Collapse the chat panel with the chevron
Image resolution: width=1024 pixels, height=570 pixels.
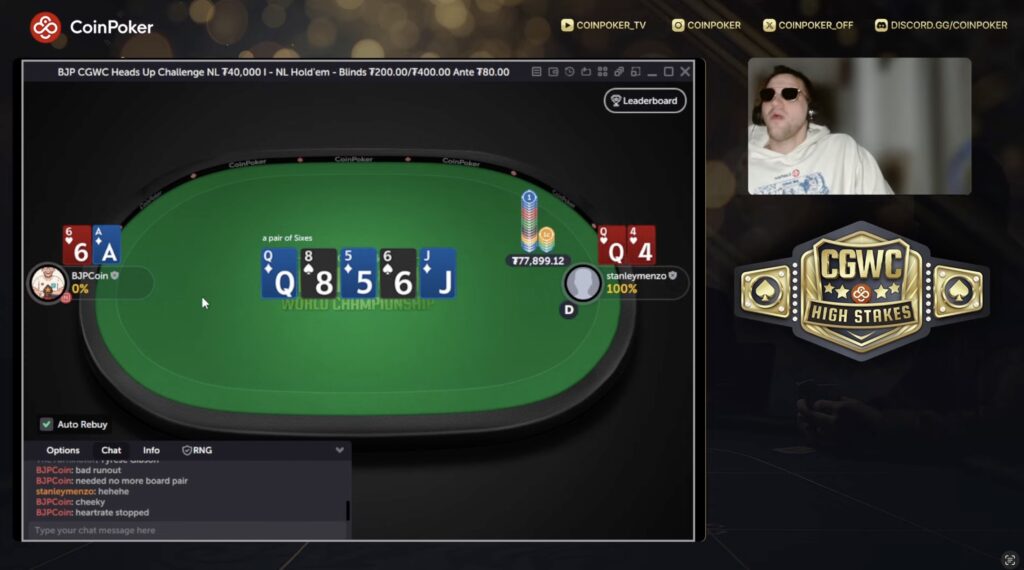click(x=340, y=450)
